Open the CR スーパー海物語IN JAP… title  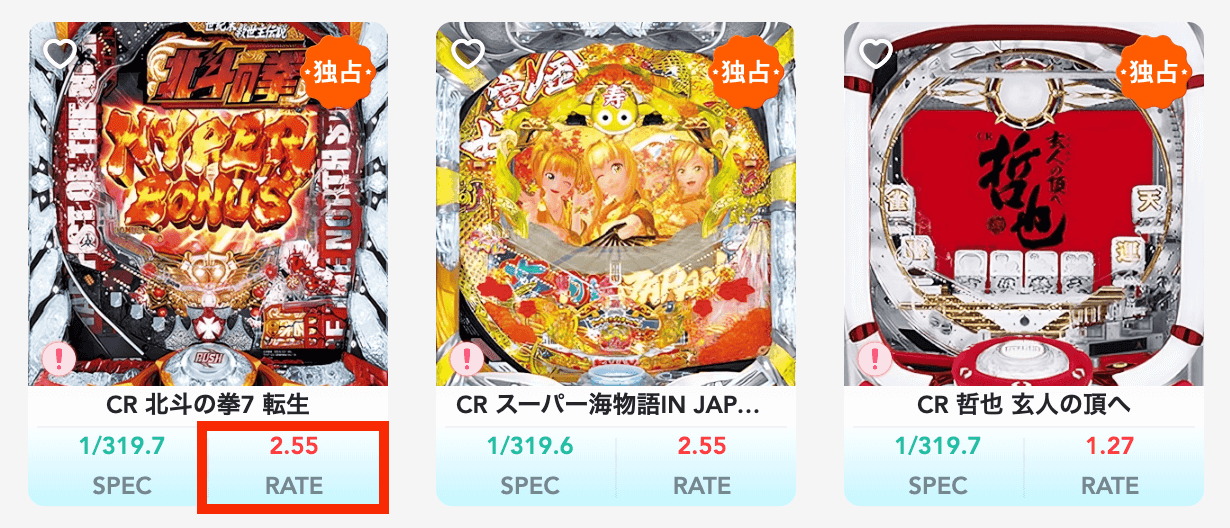pos(609,406)
